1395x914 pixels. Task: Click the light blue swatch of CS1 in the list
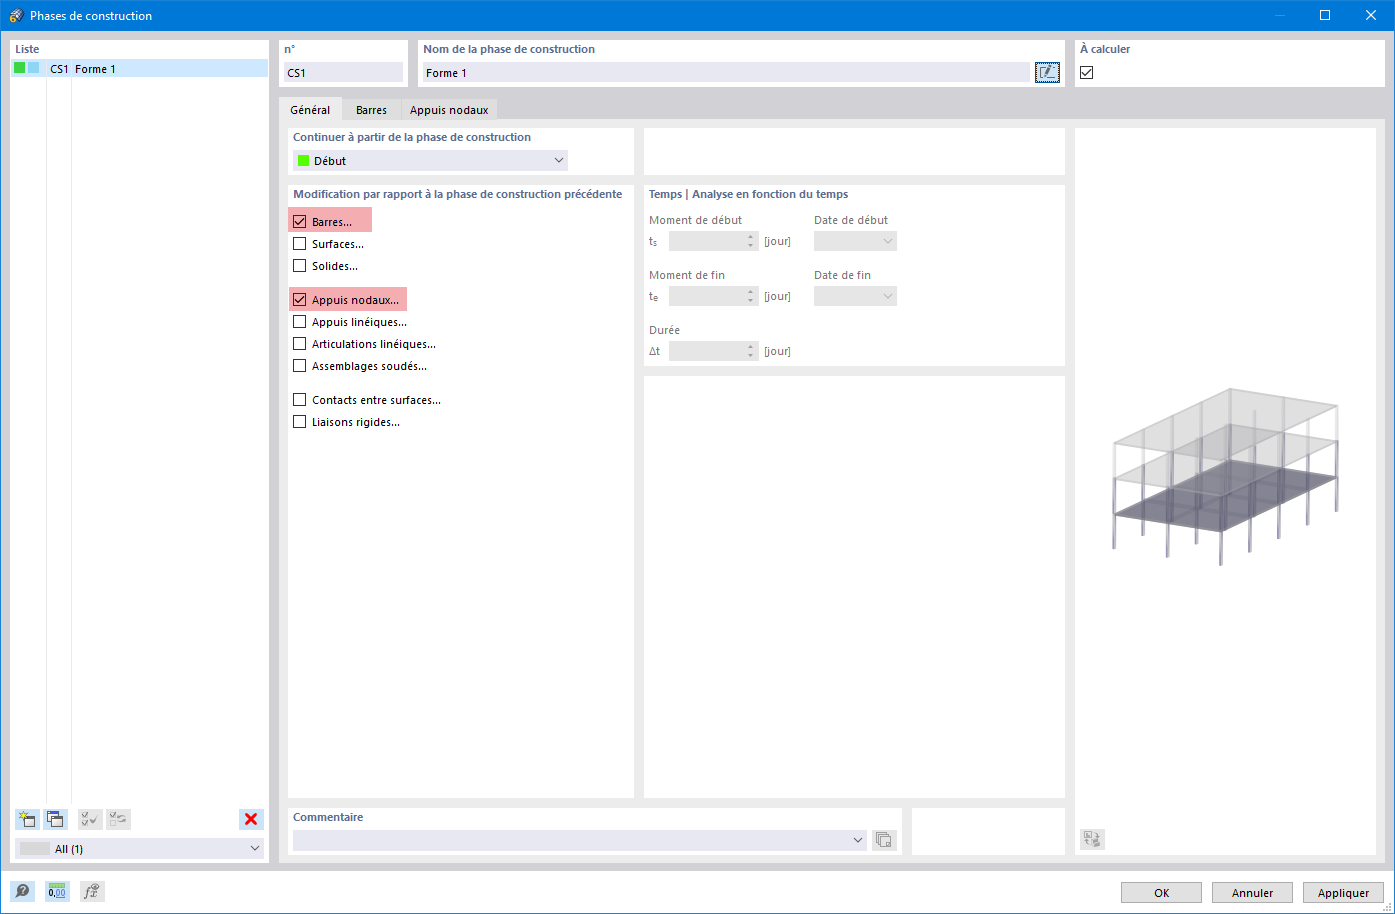(34, 68)
